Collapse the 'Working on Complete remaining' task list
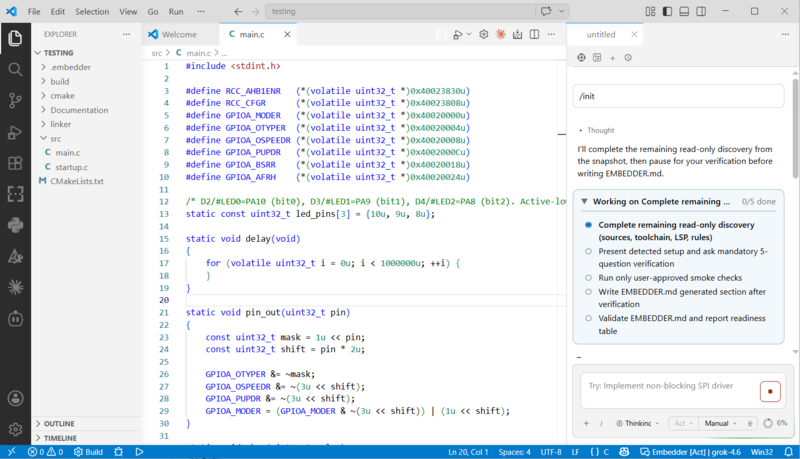Screen dimensions: 800x459 pyautogui.click(x=584, y=201)
